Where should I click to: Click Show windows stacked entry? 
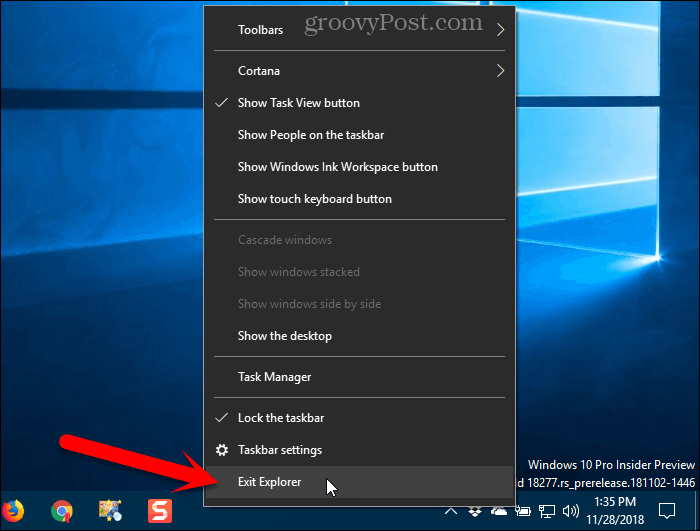coord(359,272)
